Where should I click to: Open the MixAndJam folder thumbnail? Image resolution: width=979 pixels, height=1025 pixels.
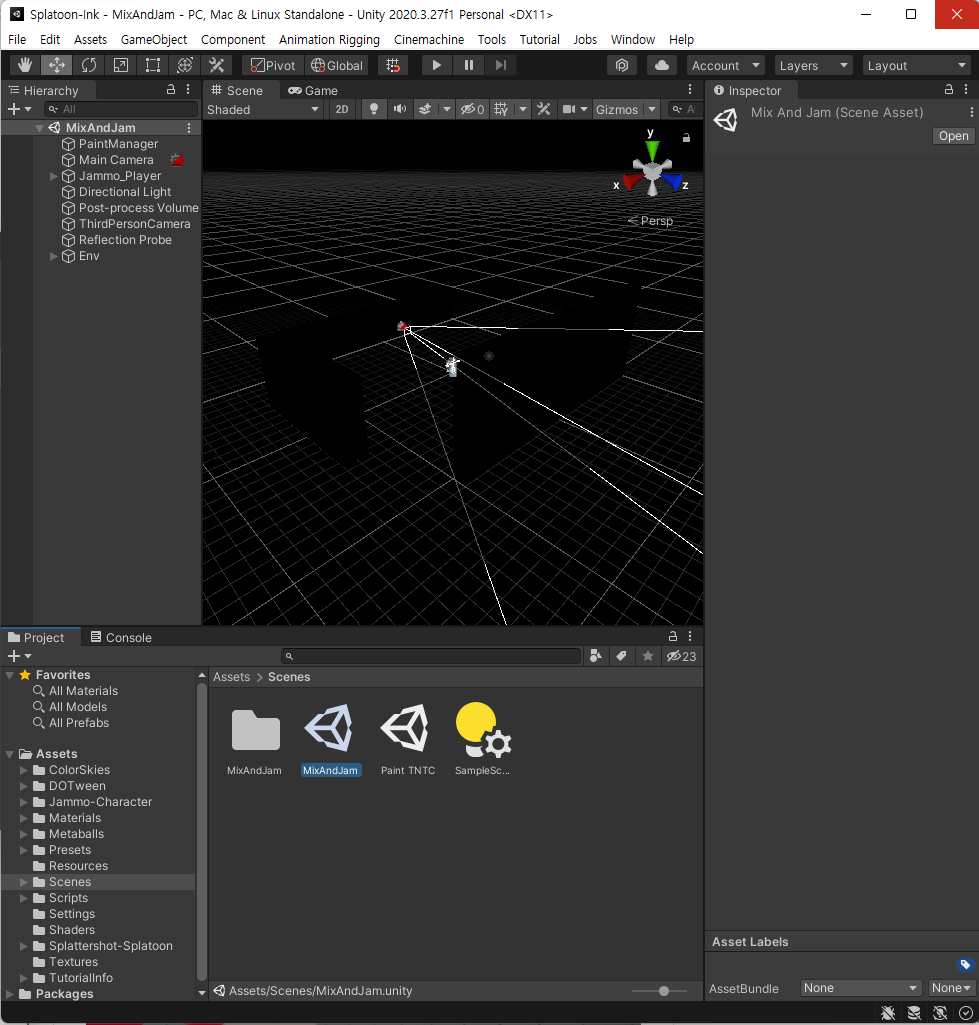click(x=255, y=739)
